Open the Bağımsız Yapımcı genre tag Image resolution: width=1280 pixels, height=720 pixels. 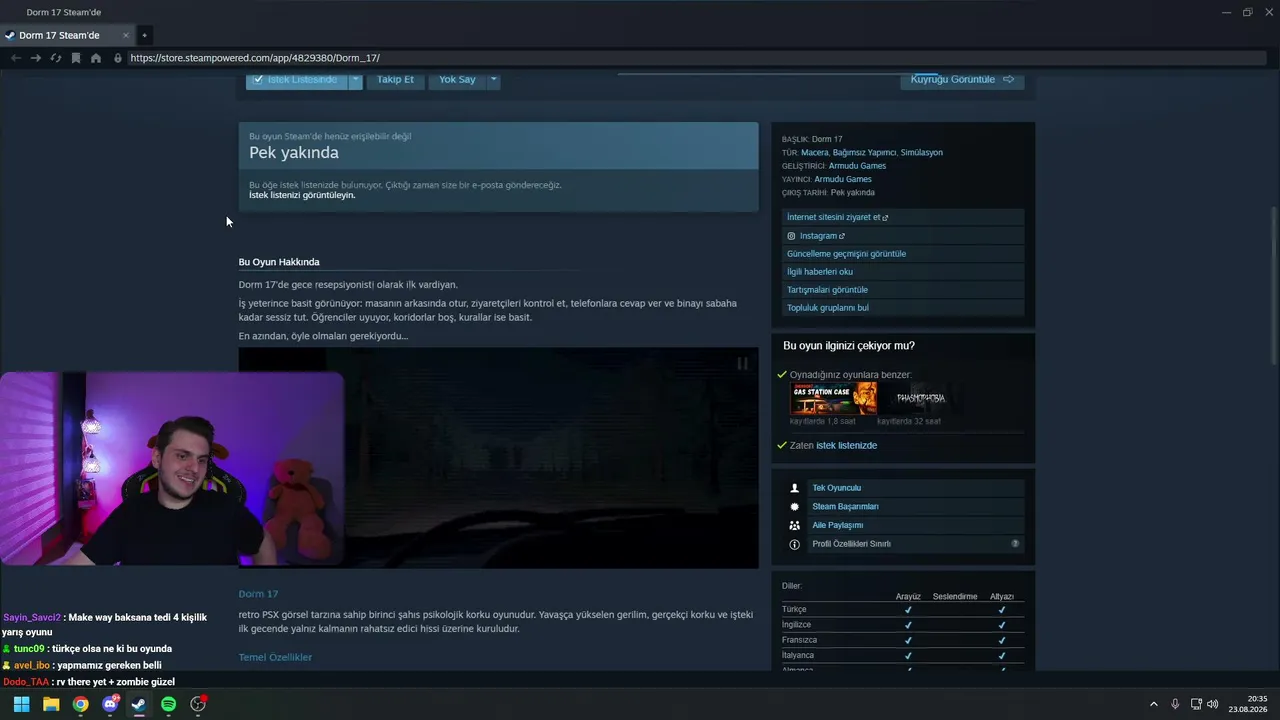coord(864,153)
